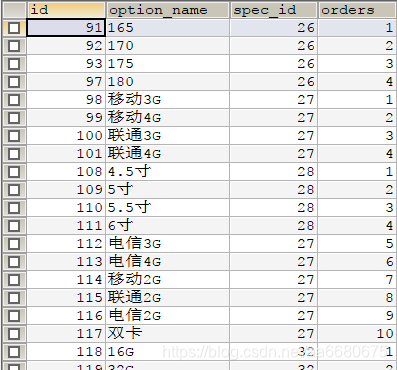Tick the checkbox for row id 112

click(14, 244)
